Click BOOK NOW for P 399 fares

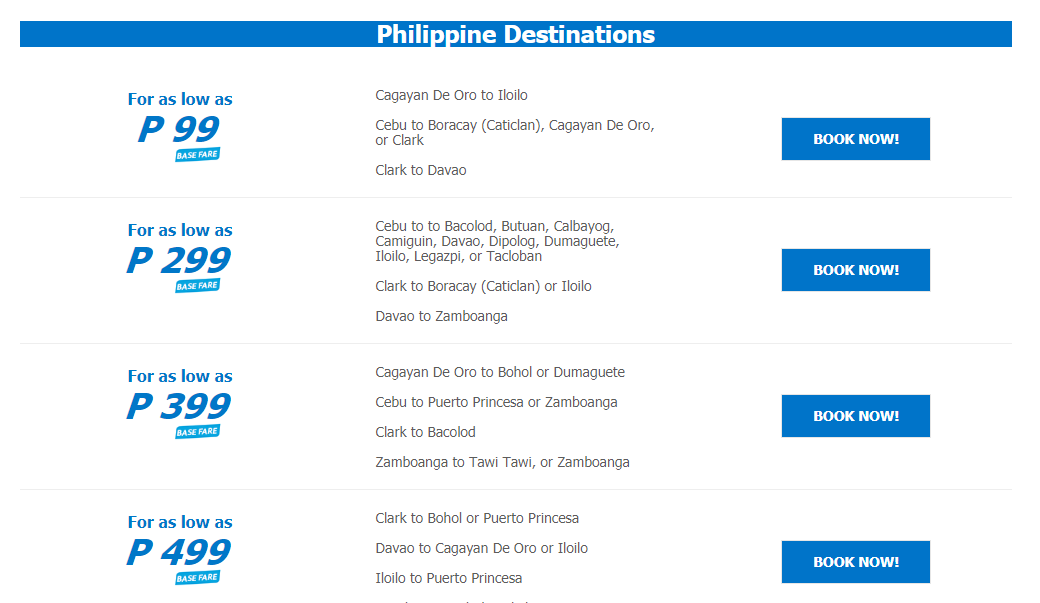856,416
